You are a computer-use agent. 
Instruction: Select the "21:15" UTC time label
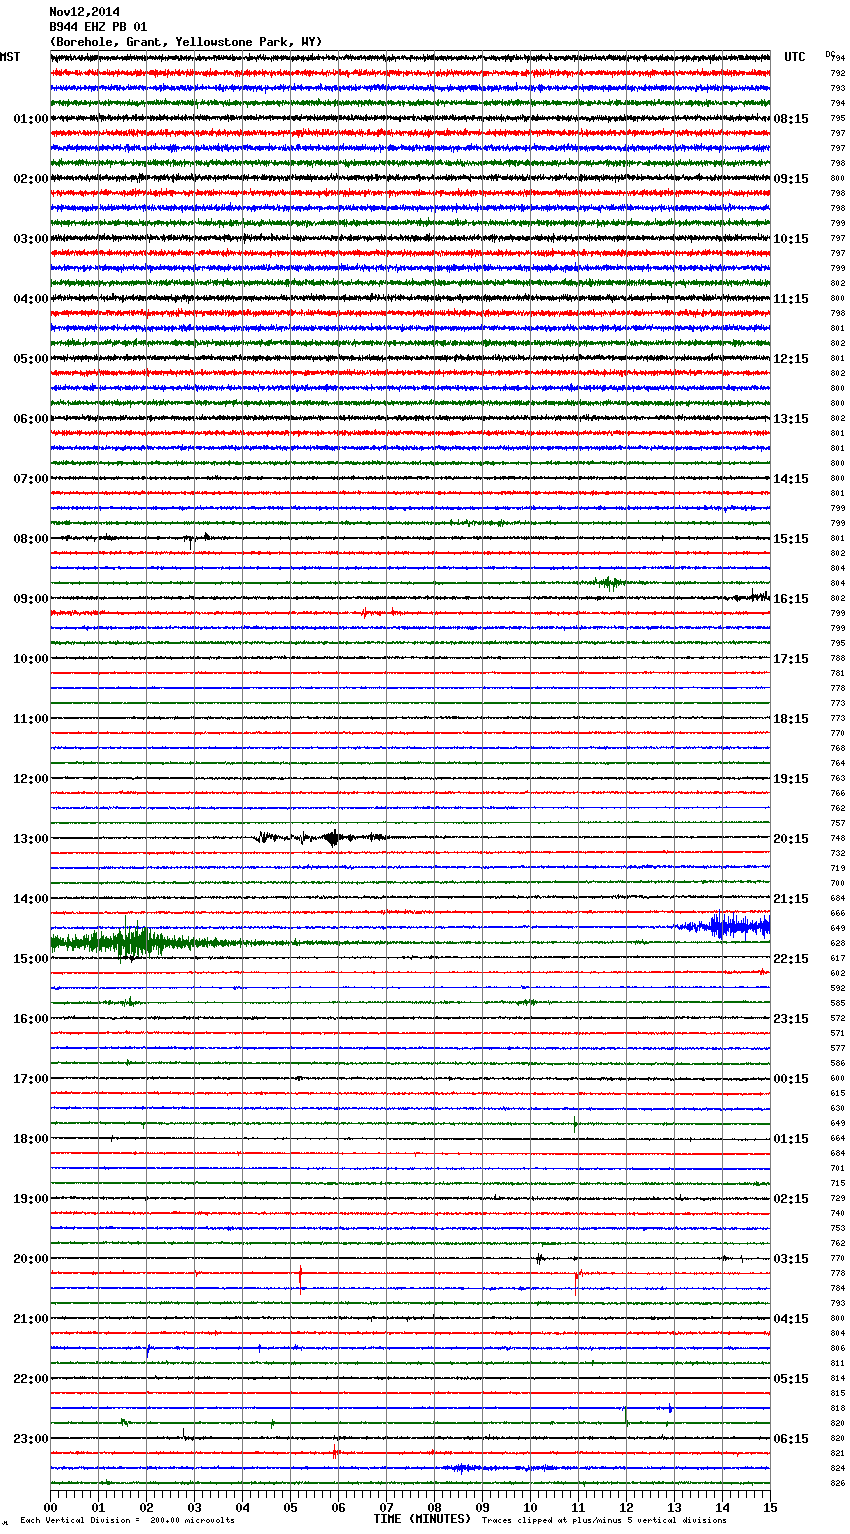pyautogui.click(x=791, y=899)
